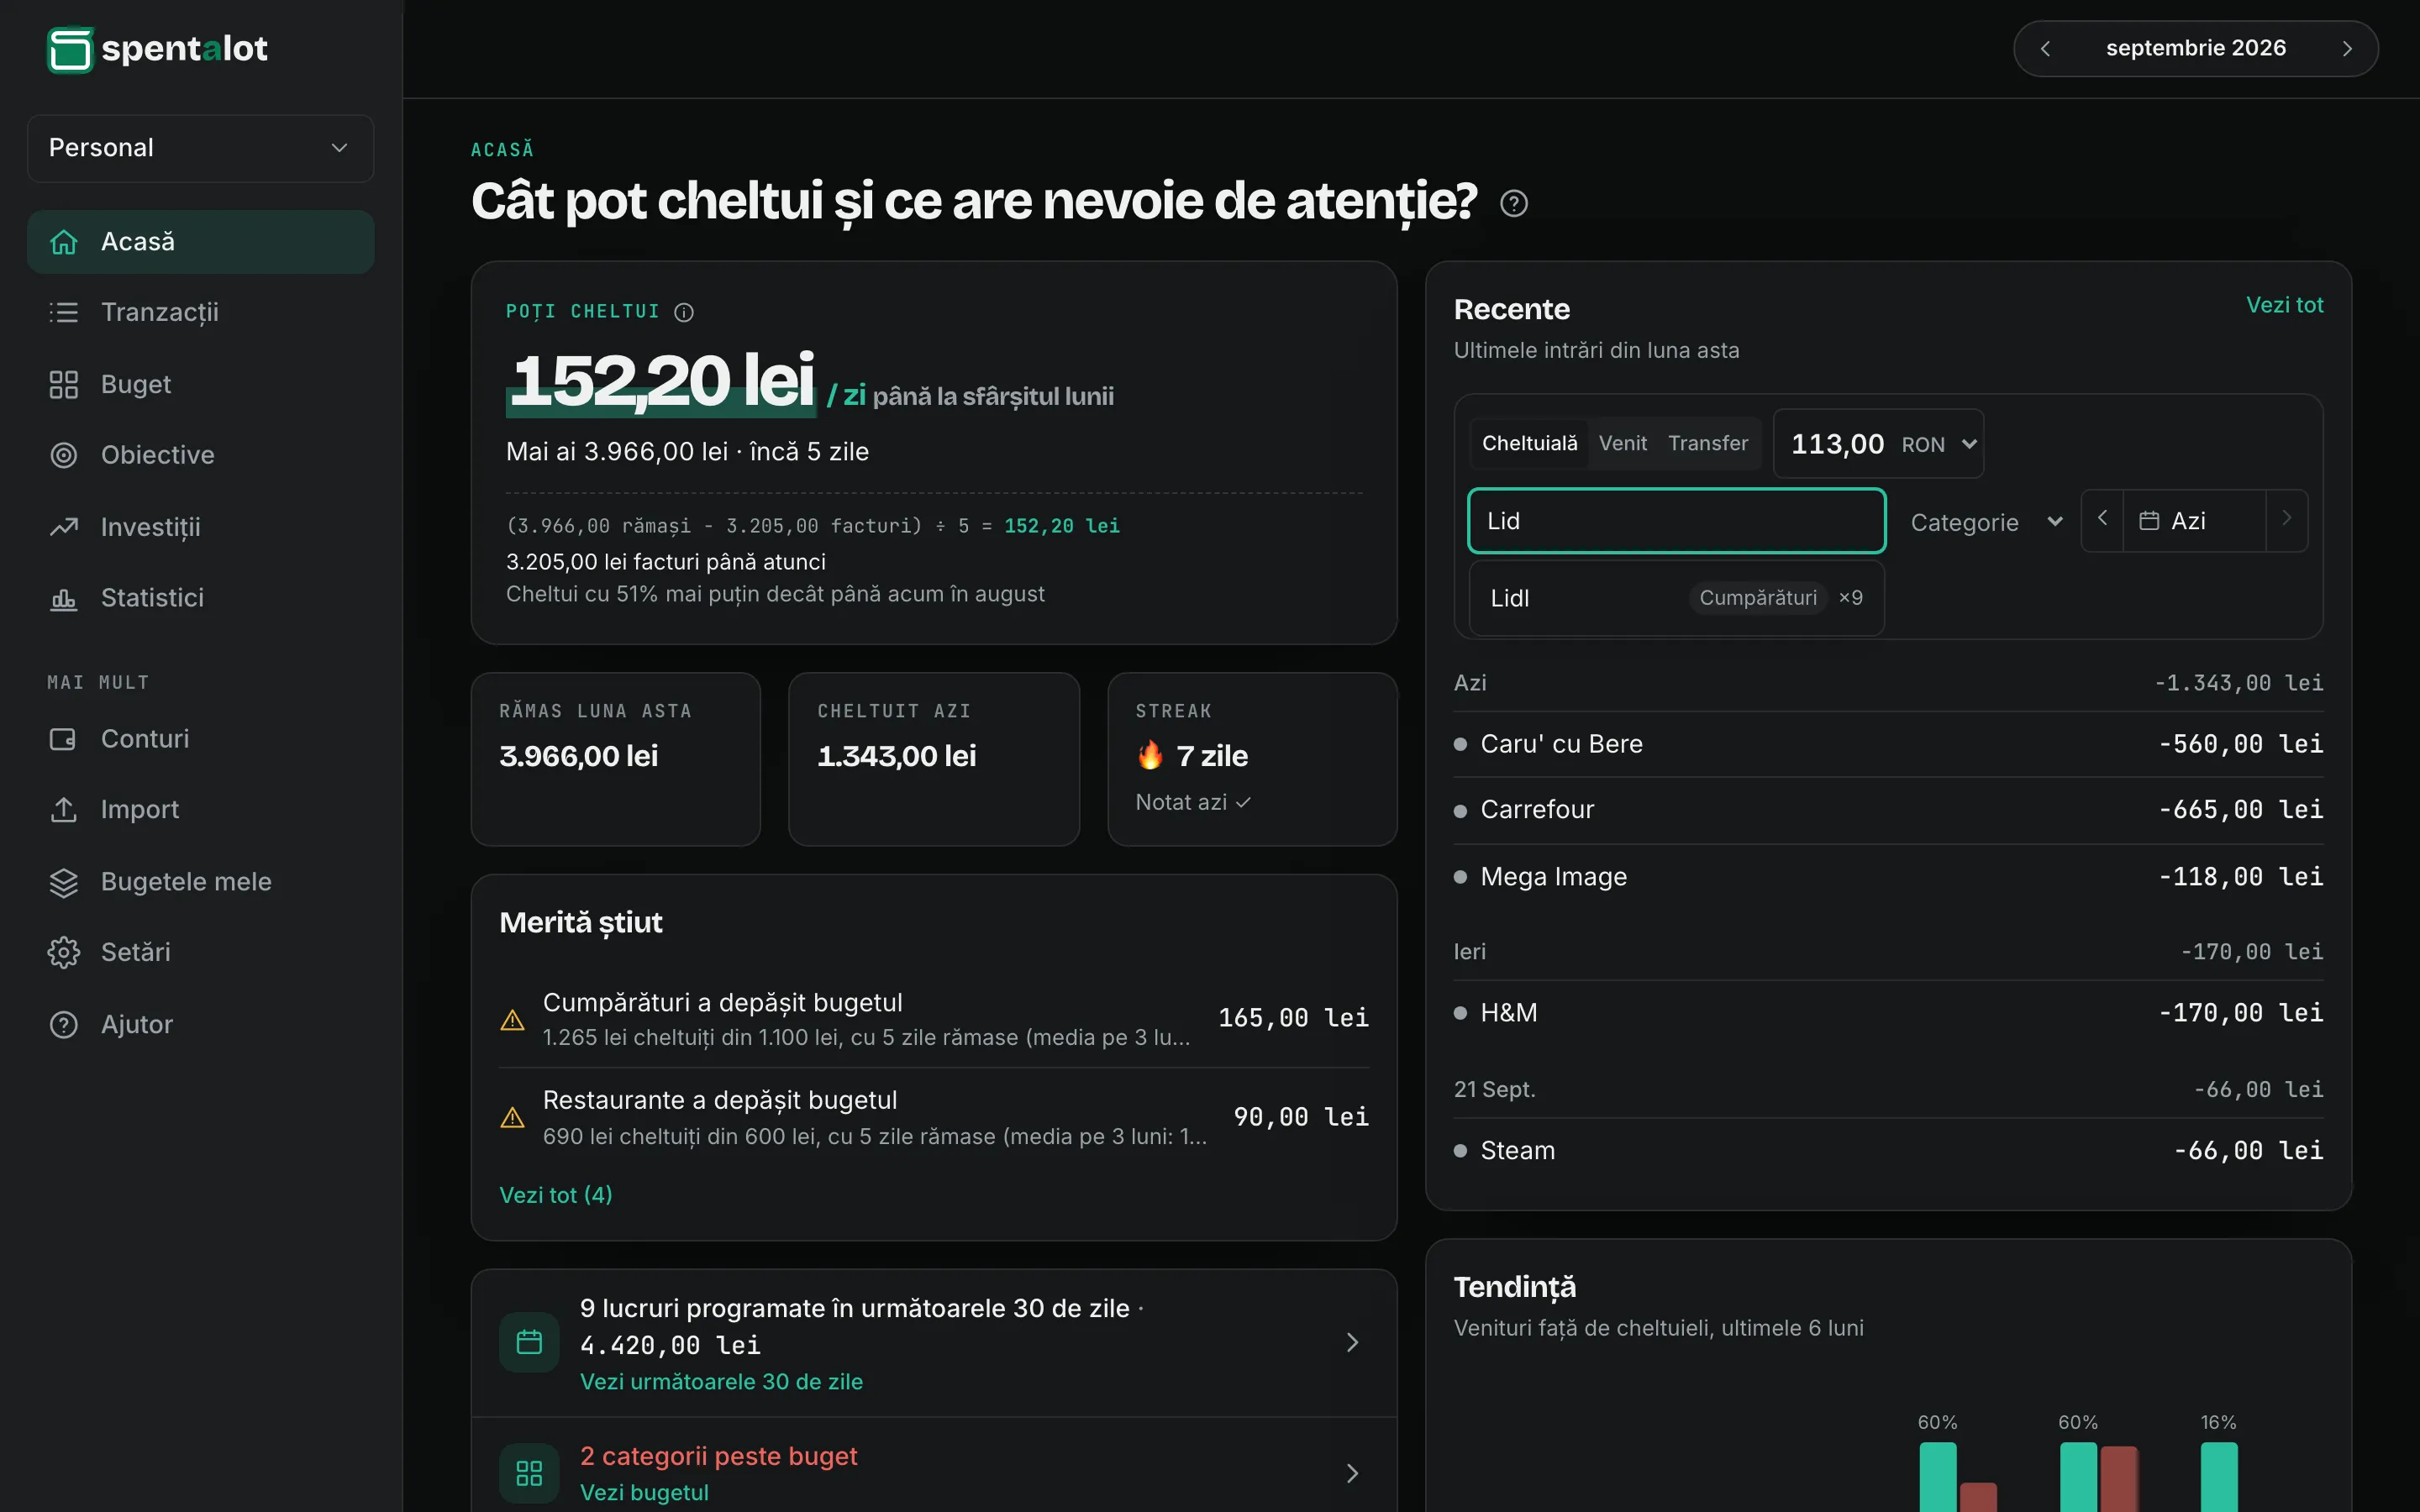Click the spentalot logo icon

click(x=69, y=49)
